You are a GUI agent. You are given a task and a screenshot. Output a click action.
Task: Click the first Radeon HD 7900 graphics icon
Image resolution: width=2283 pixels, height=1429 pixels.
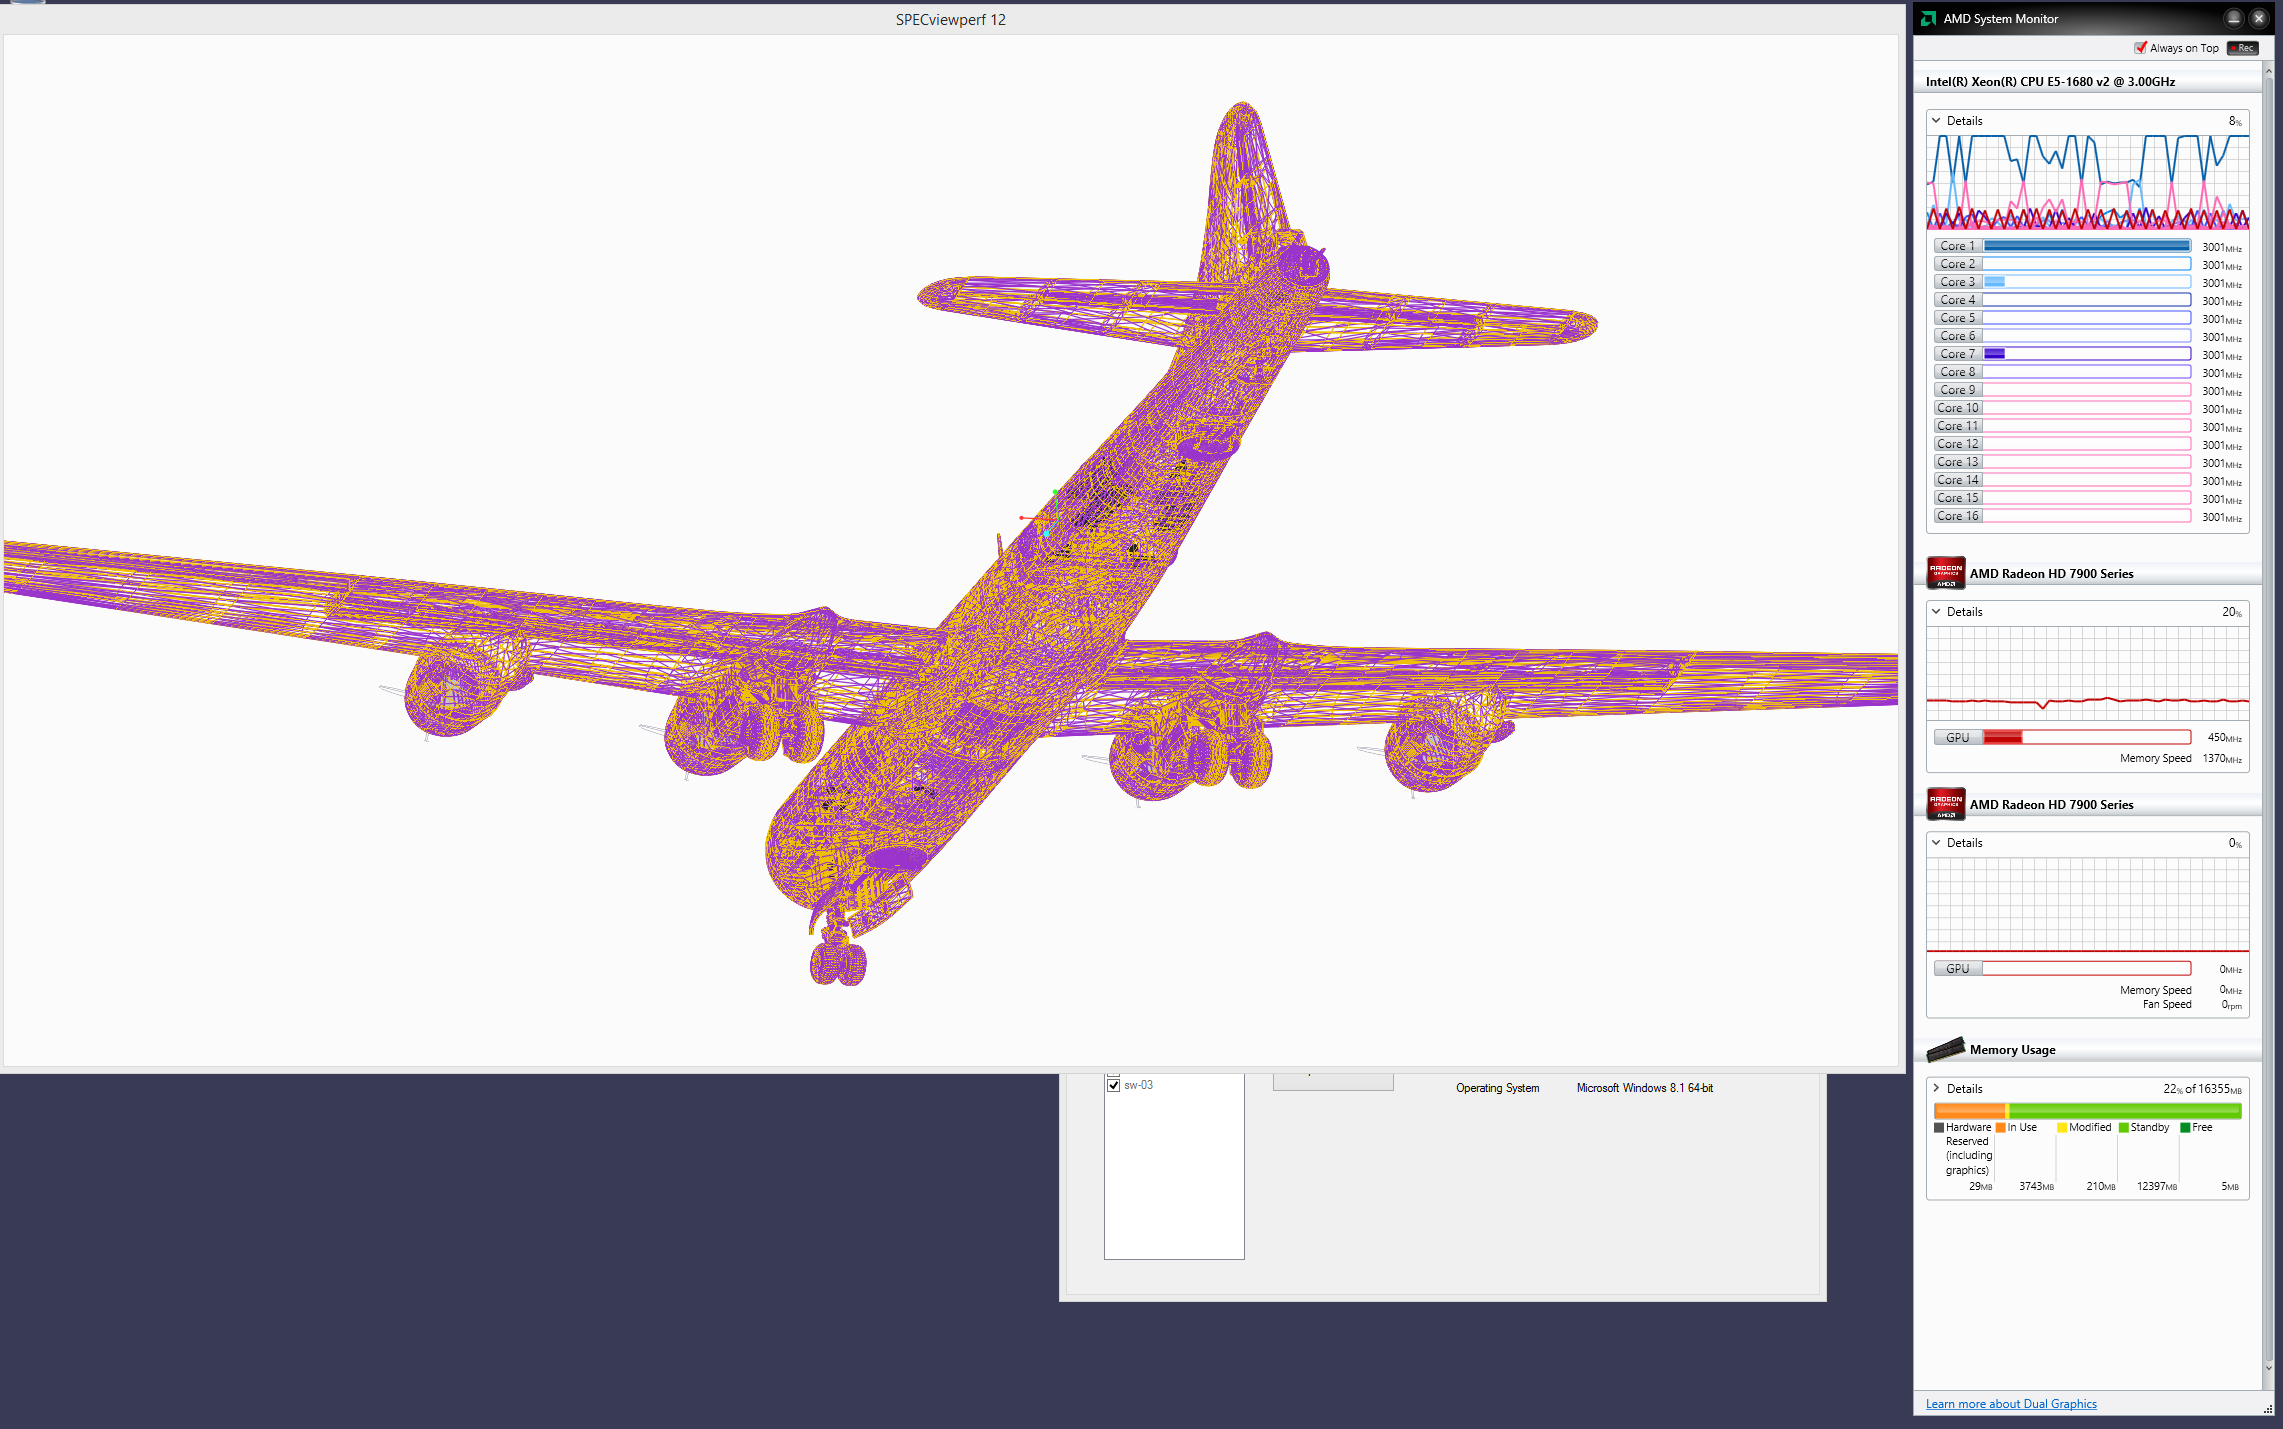click(x=1946, y=573)
